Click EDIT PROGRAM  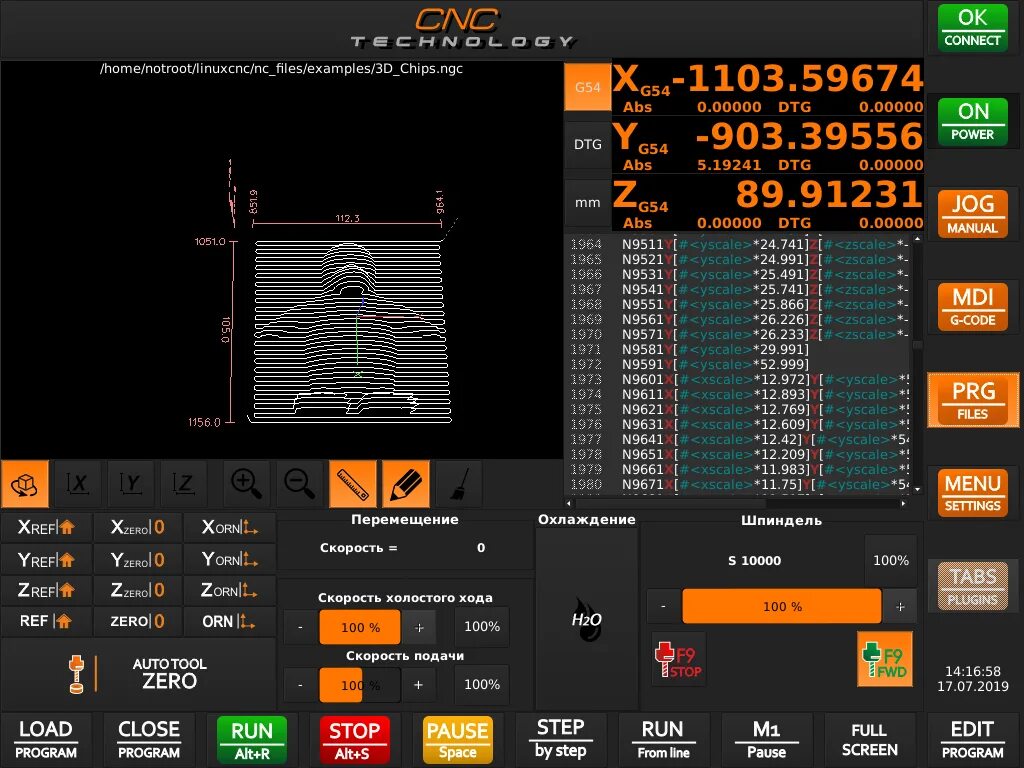pyautogui.click(x=972, y=739)
